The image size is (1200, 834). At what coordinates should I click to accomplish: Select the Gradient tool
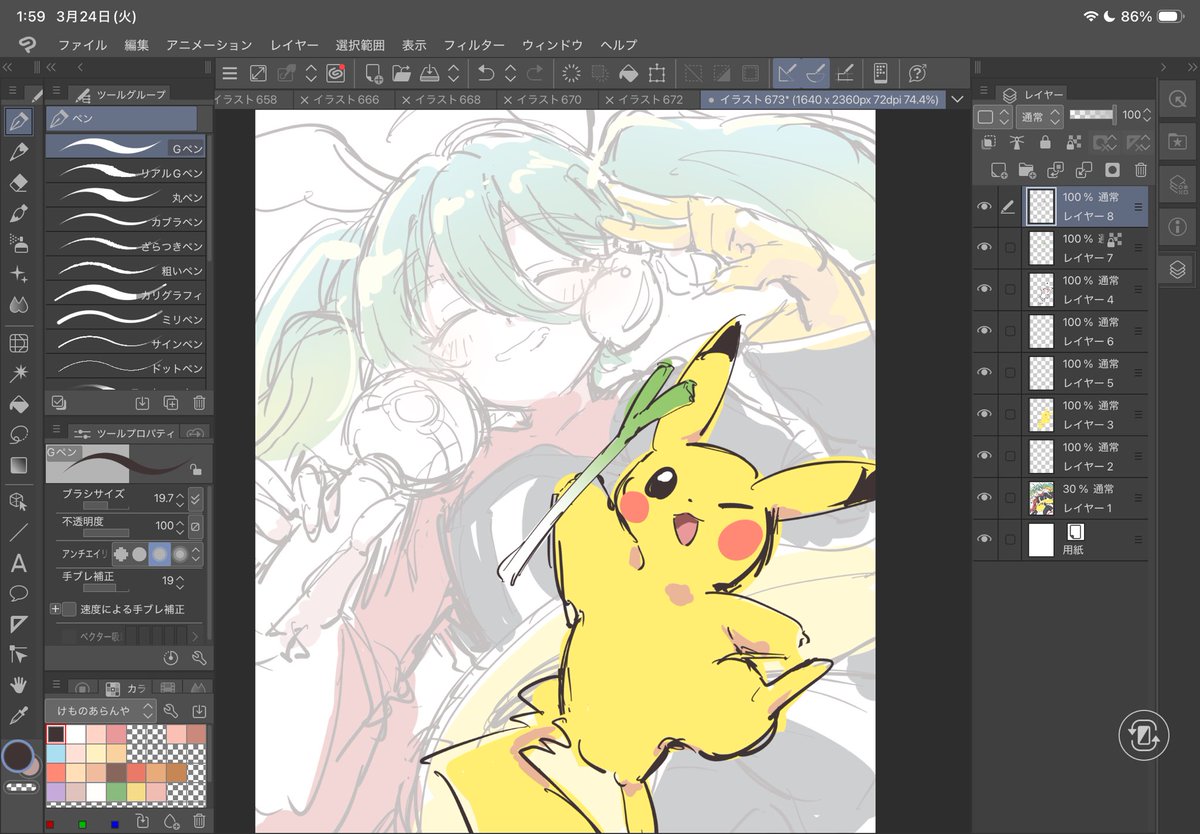tap(18, 465)
